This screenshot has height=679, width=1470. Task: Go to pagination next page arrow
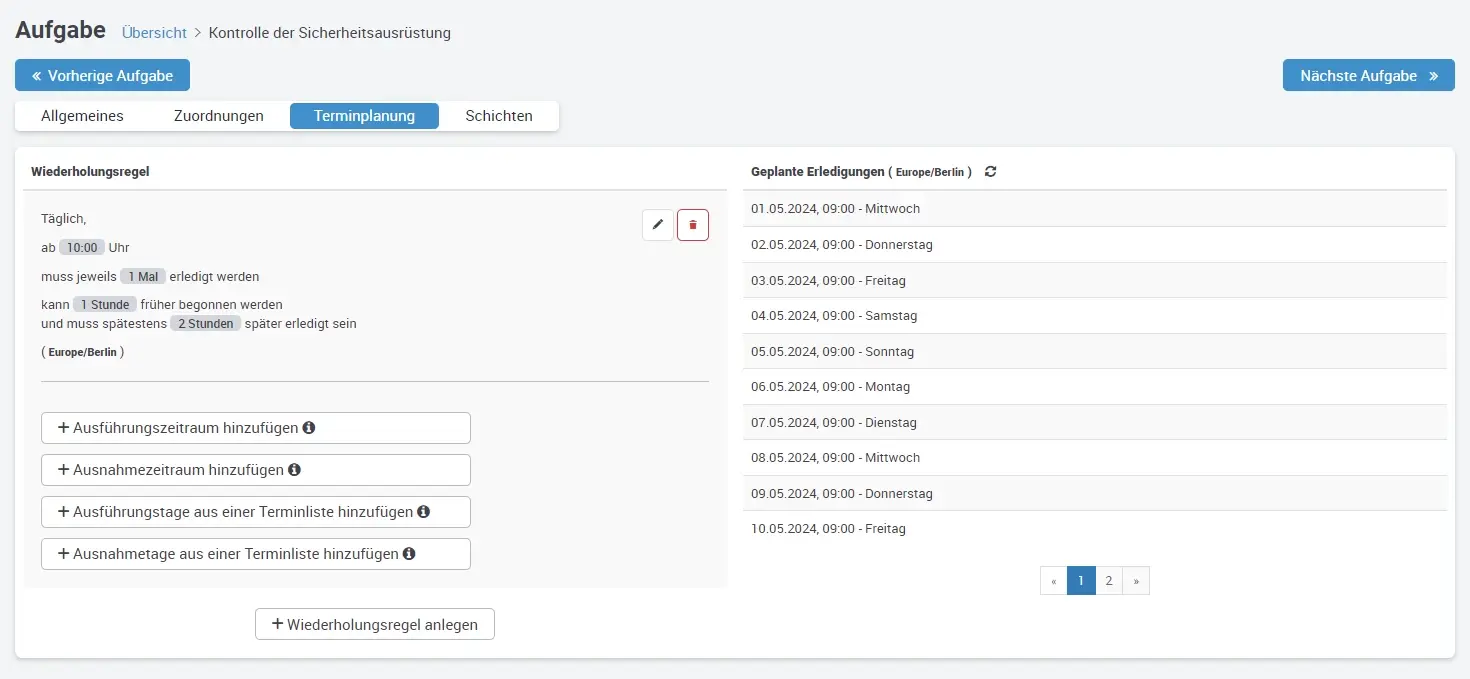(1136, 581)
